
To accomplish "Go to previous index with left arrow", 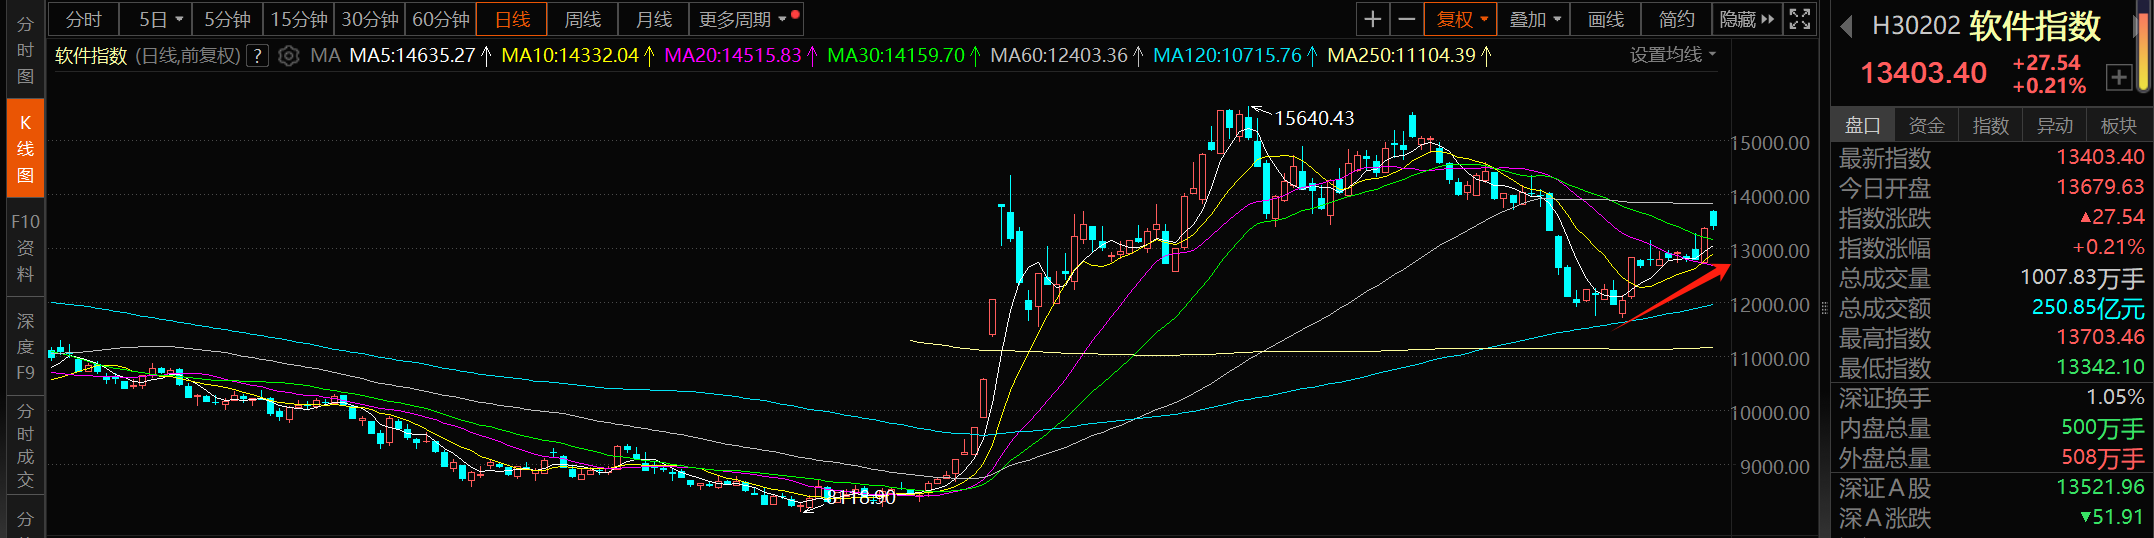I will point(1847,27).
